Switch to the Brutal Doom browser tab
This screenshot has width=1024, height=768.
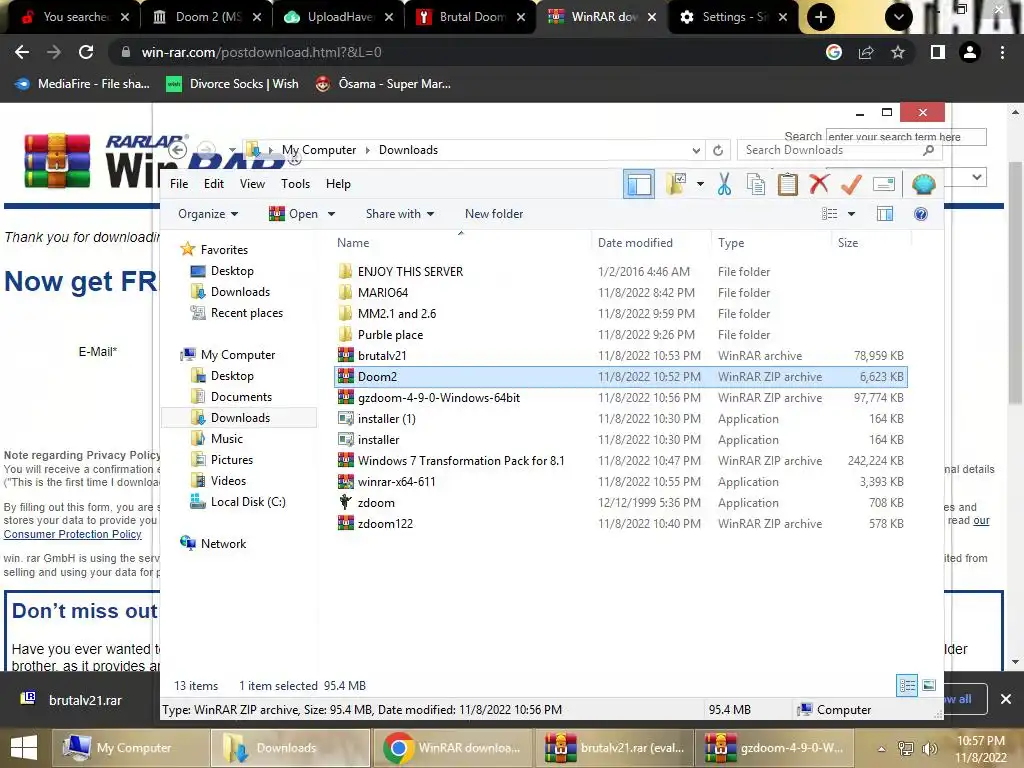coord(472,17)
